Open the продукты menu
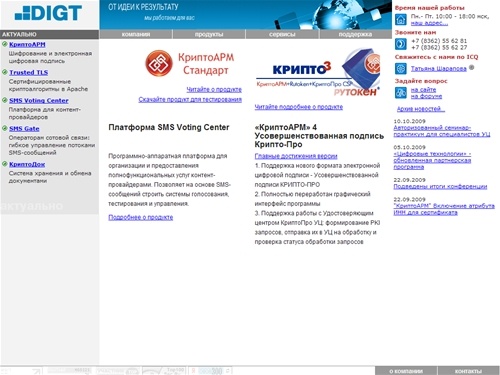 209,34
